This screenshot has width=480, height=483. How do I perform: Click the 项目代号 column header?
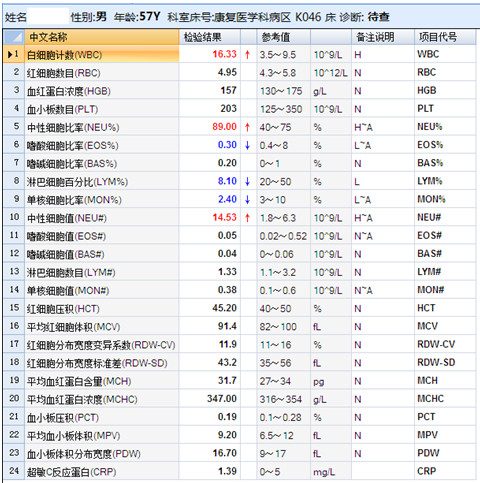click(x=445, y=37)
